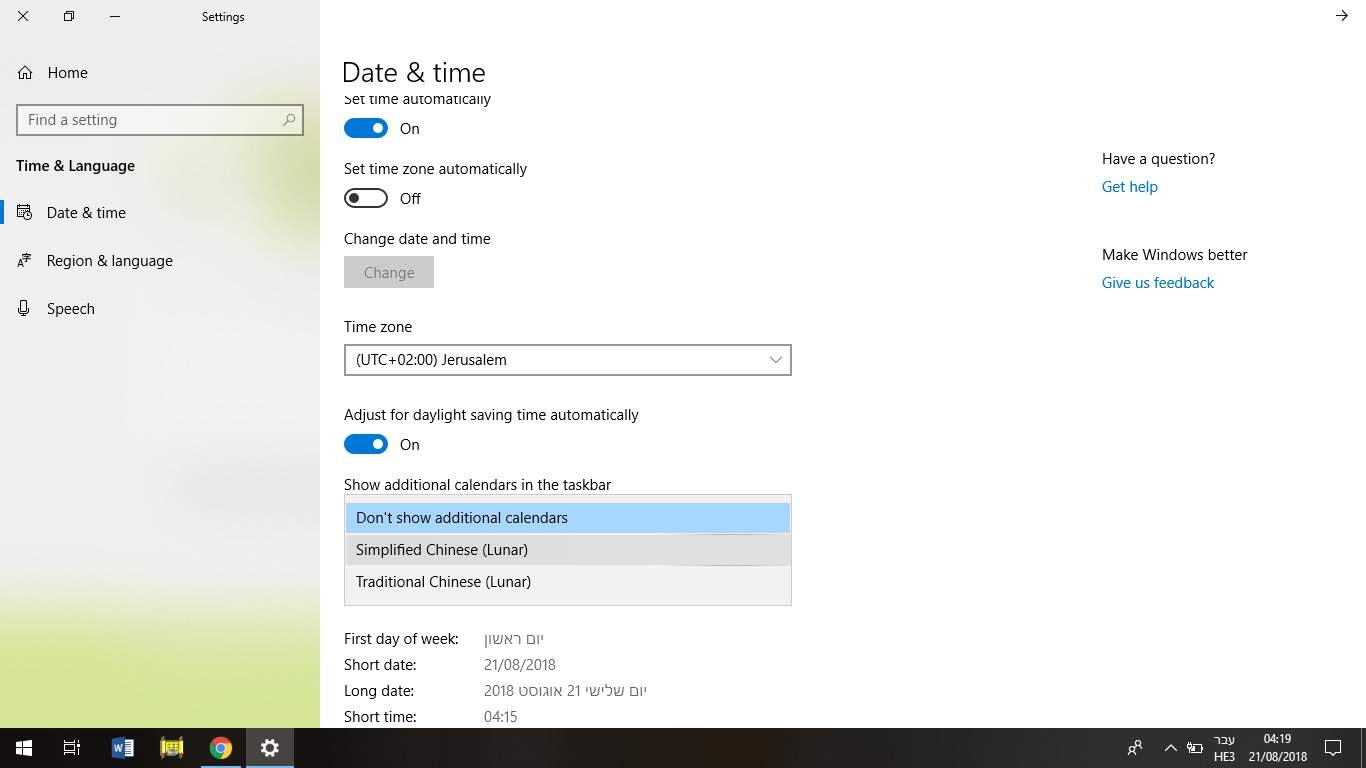
Task: Click the short time value 04:15
Action: point(501,717)
